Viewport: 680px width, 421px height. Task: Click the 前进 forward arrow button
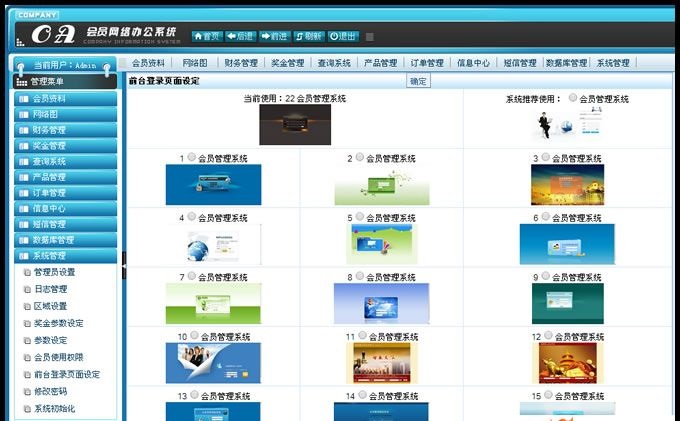pos(275,36)
